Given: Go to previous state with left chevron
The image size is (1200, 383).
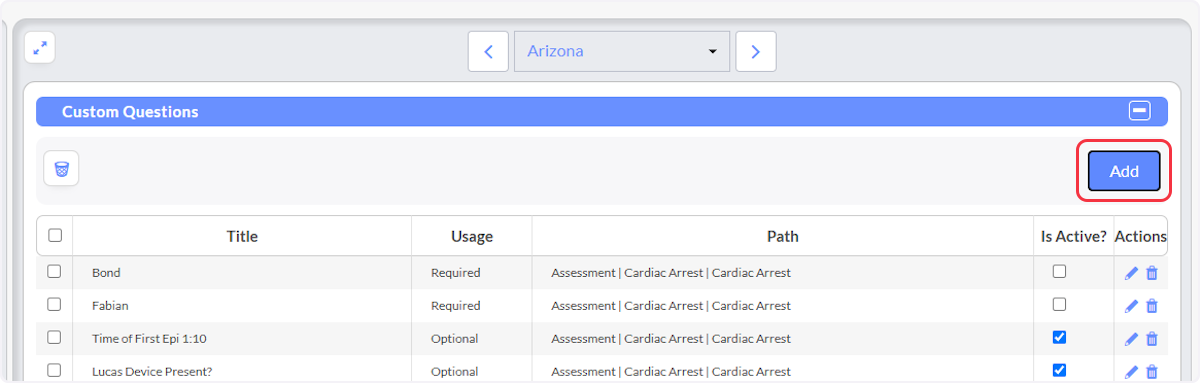Looking at the screenshot, I should click(x=488, y=51).
